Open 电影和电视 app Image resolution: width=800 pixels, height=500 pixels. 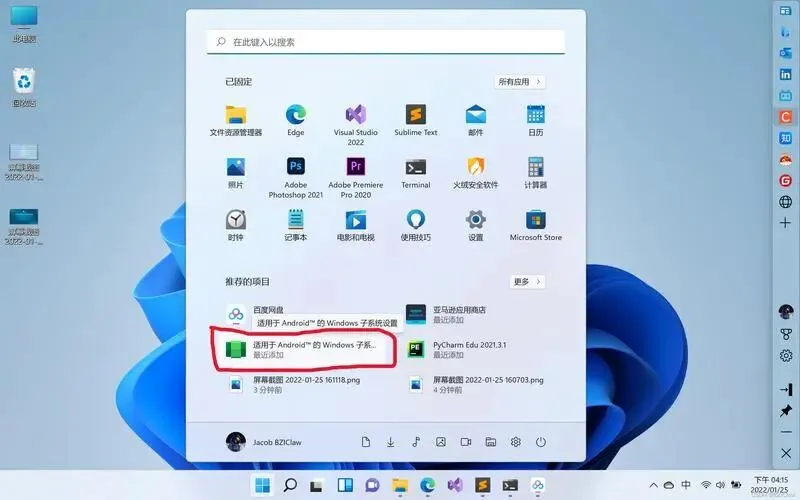click(x=356, y=226)
